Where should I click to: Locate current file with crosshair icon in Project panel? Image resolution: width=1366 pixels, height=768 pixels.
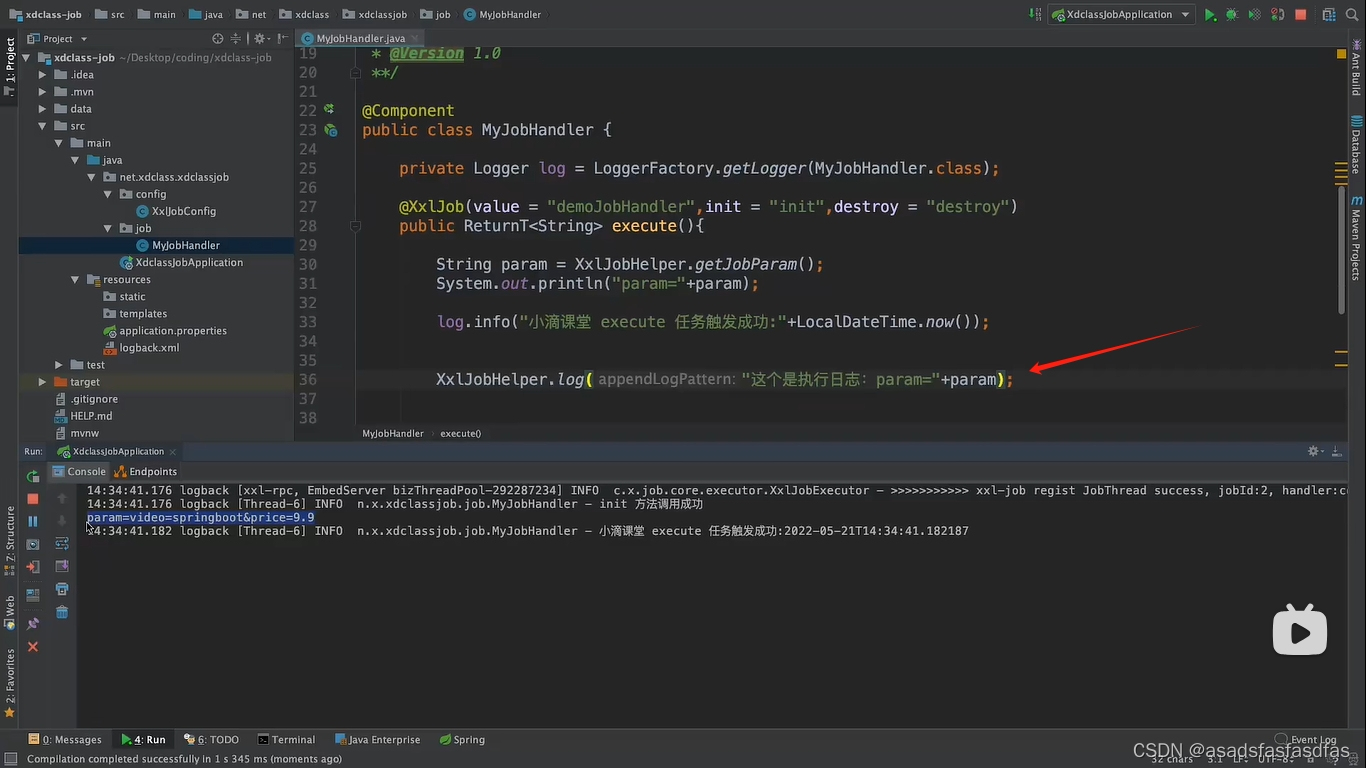(218, 39)
